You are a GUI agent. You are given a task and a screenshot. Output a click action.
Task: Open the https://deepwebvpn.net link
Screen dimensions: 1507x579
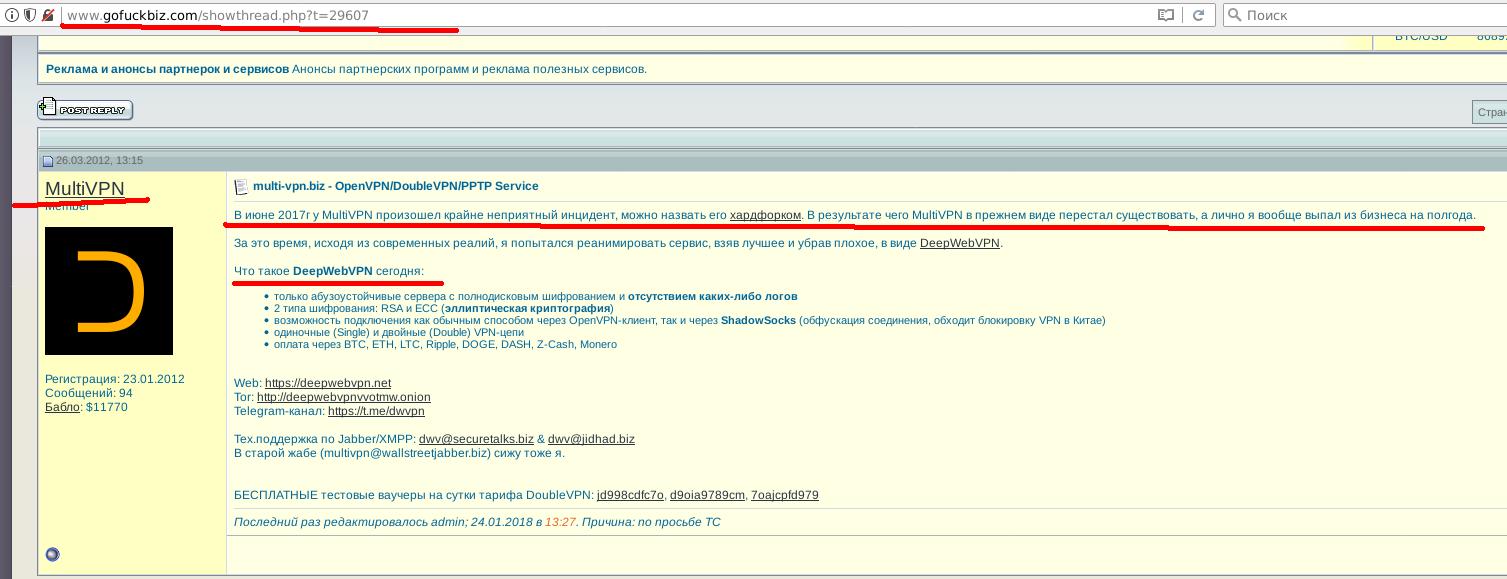point(328,383)
